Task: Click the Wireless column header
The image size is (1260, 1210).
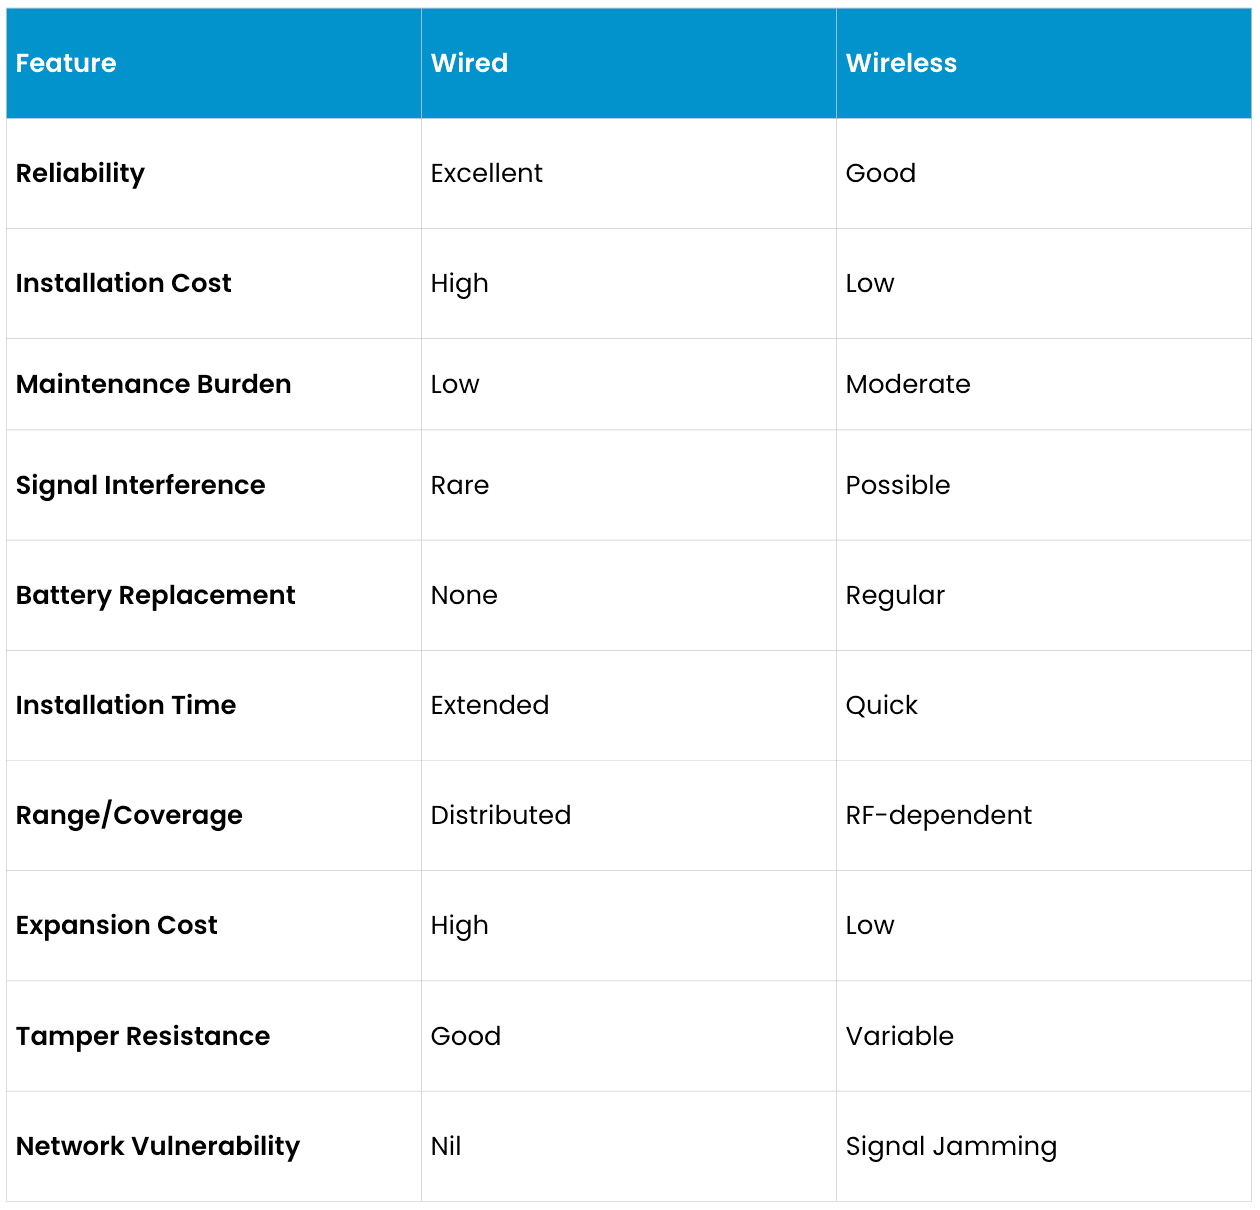Action: click(x=901, y=63)
